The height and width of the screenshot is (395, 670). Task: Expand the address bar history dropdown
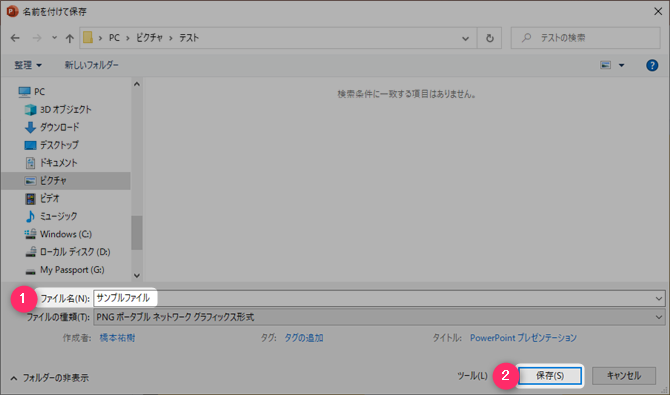click(x=465, y=38)
